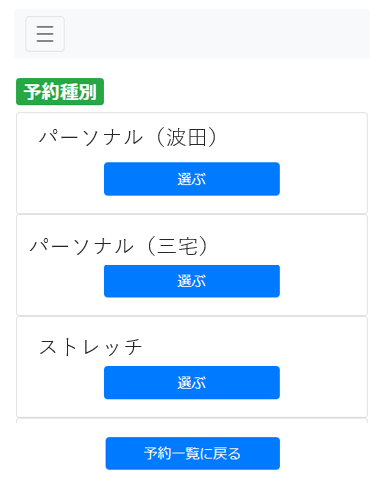380x500 pixels.
Task: Return via the 予約一覧に戻る button
Action: point(193,453)
